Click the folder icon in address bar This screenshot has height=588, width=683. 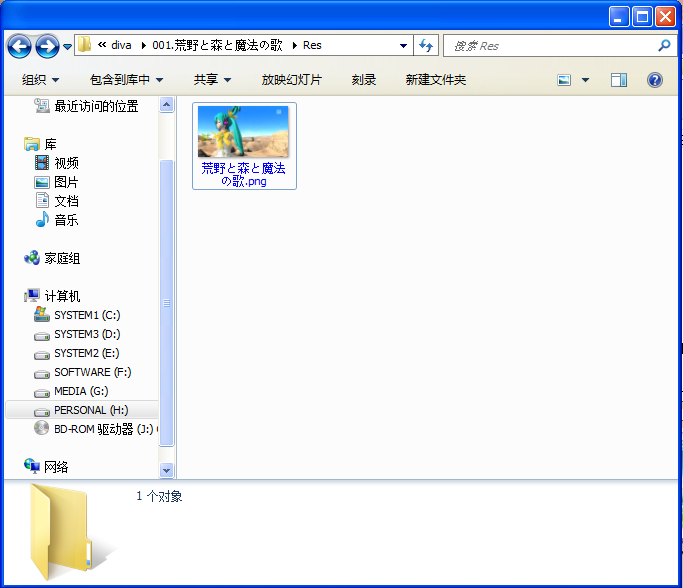[85, 44]
